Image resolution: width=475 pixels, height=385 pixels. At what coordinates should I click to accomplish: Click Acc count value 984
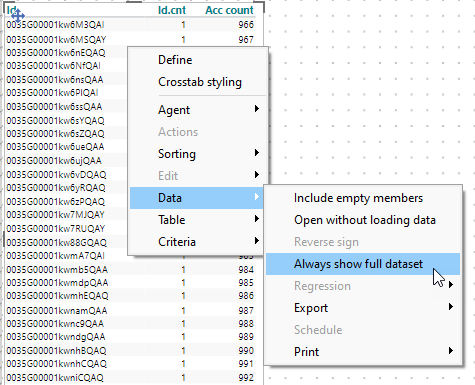click(246, 269)
